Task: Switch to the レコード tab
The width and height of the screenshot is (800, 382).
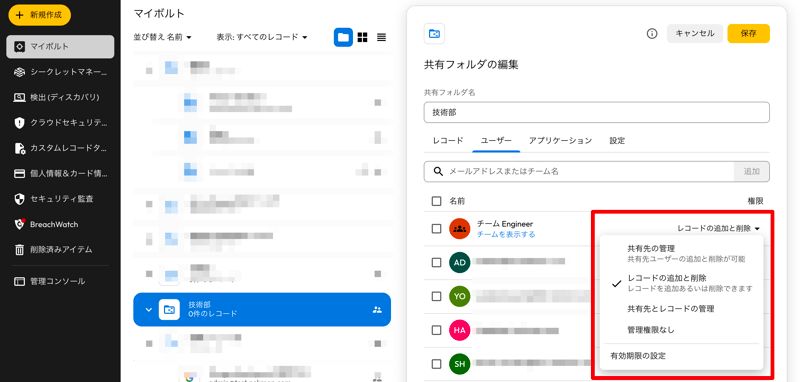Action: 448,141
